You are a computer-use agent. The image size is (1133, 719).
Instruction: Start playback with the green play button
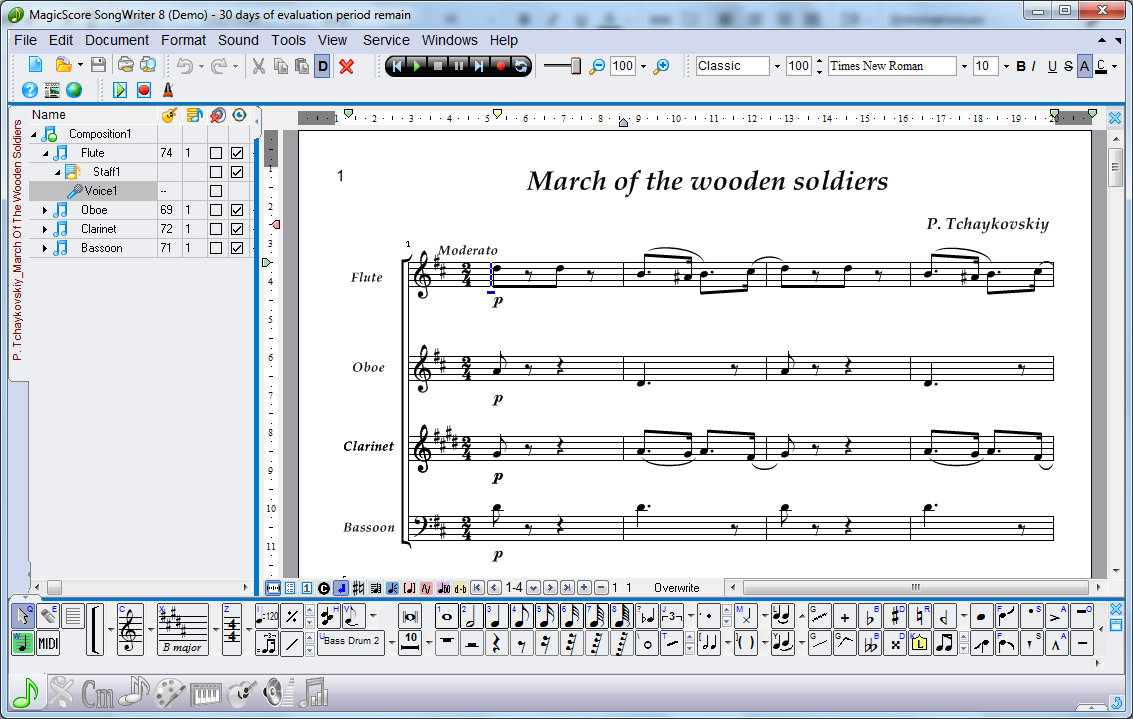point(417,66)
